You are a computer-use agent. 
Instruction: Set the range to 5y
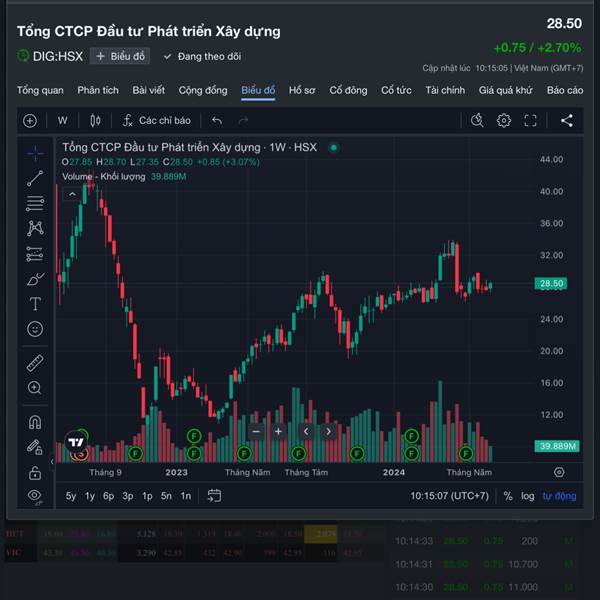[71, 496]
